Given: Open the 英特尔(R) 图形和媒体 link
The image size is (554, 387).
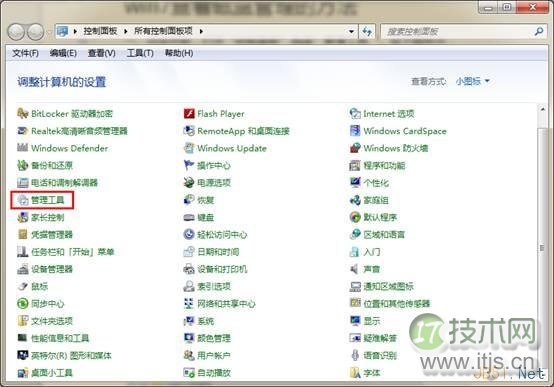Looking at the screenshot, I should [71, 355].
